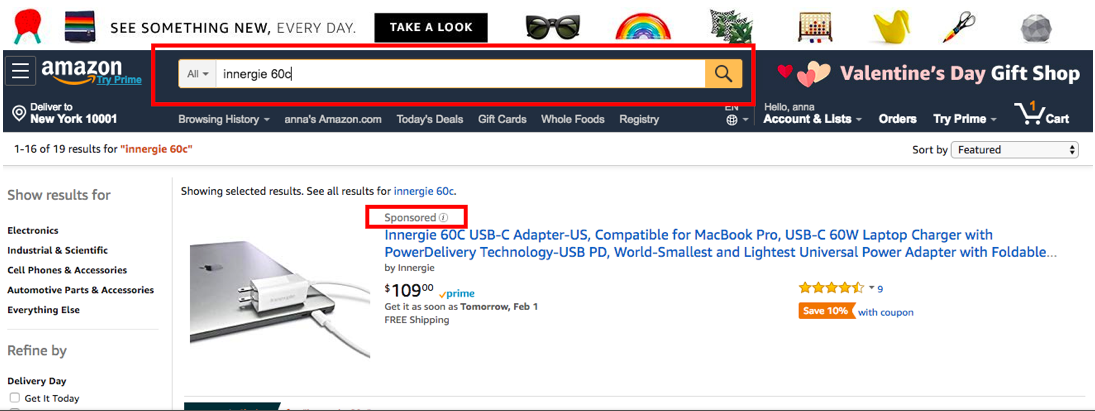Click the Try Prime link under logo
The image size is (1095, 411).
(x=119, y=80)
